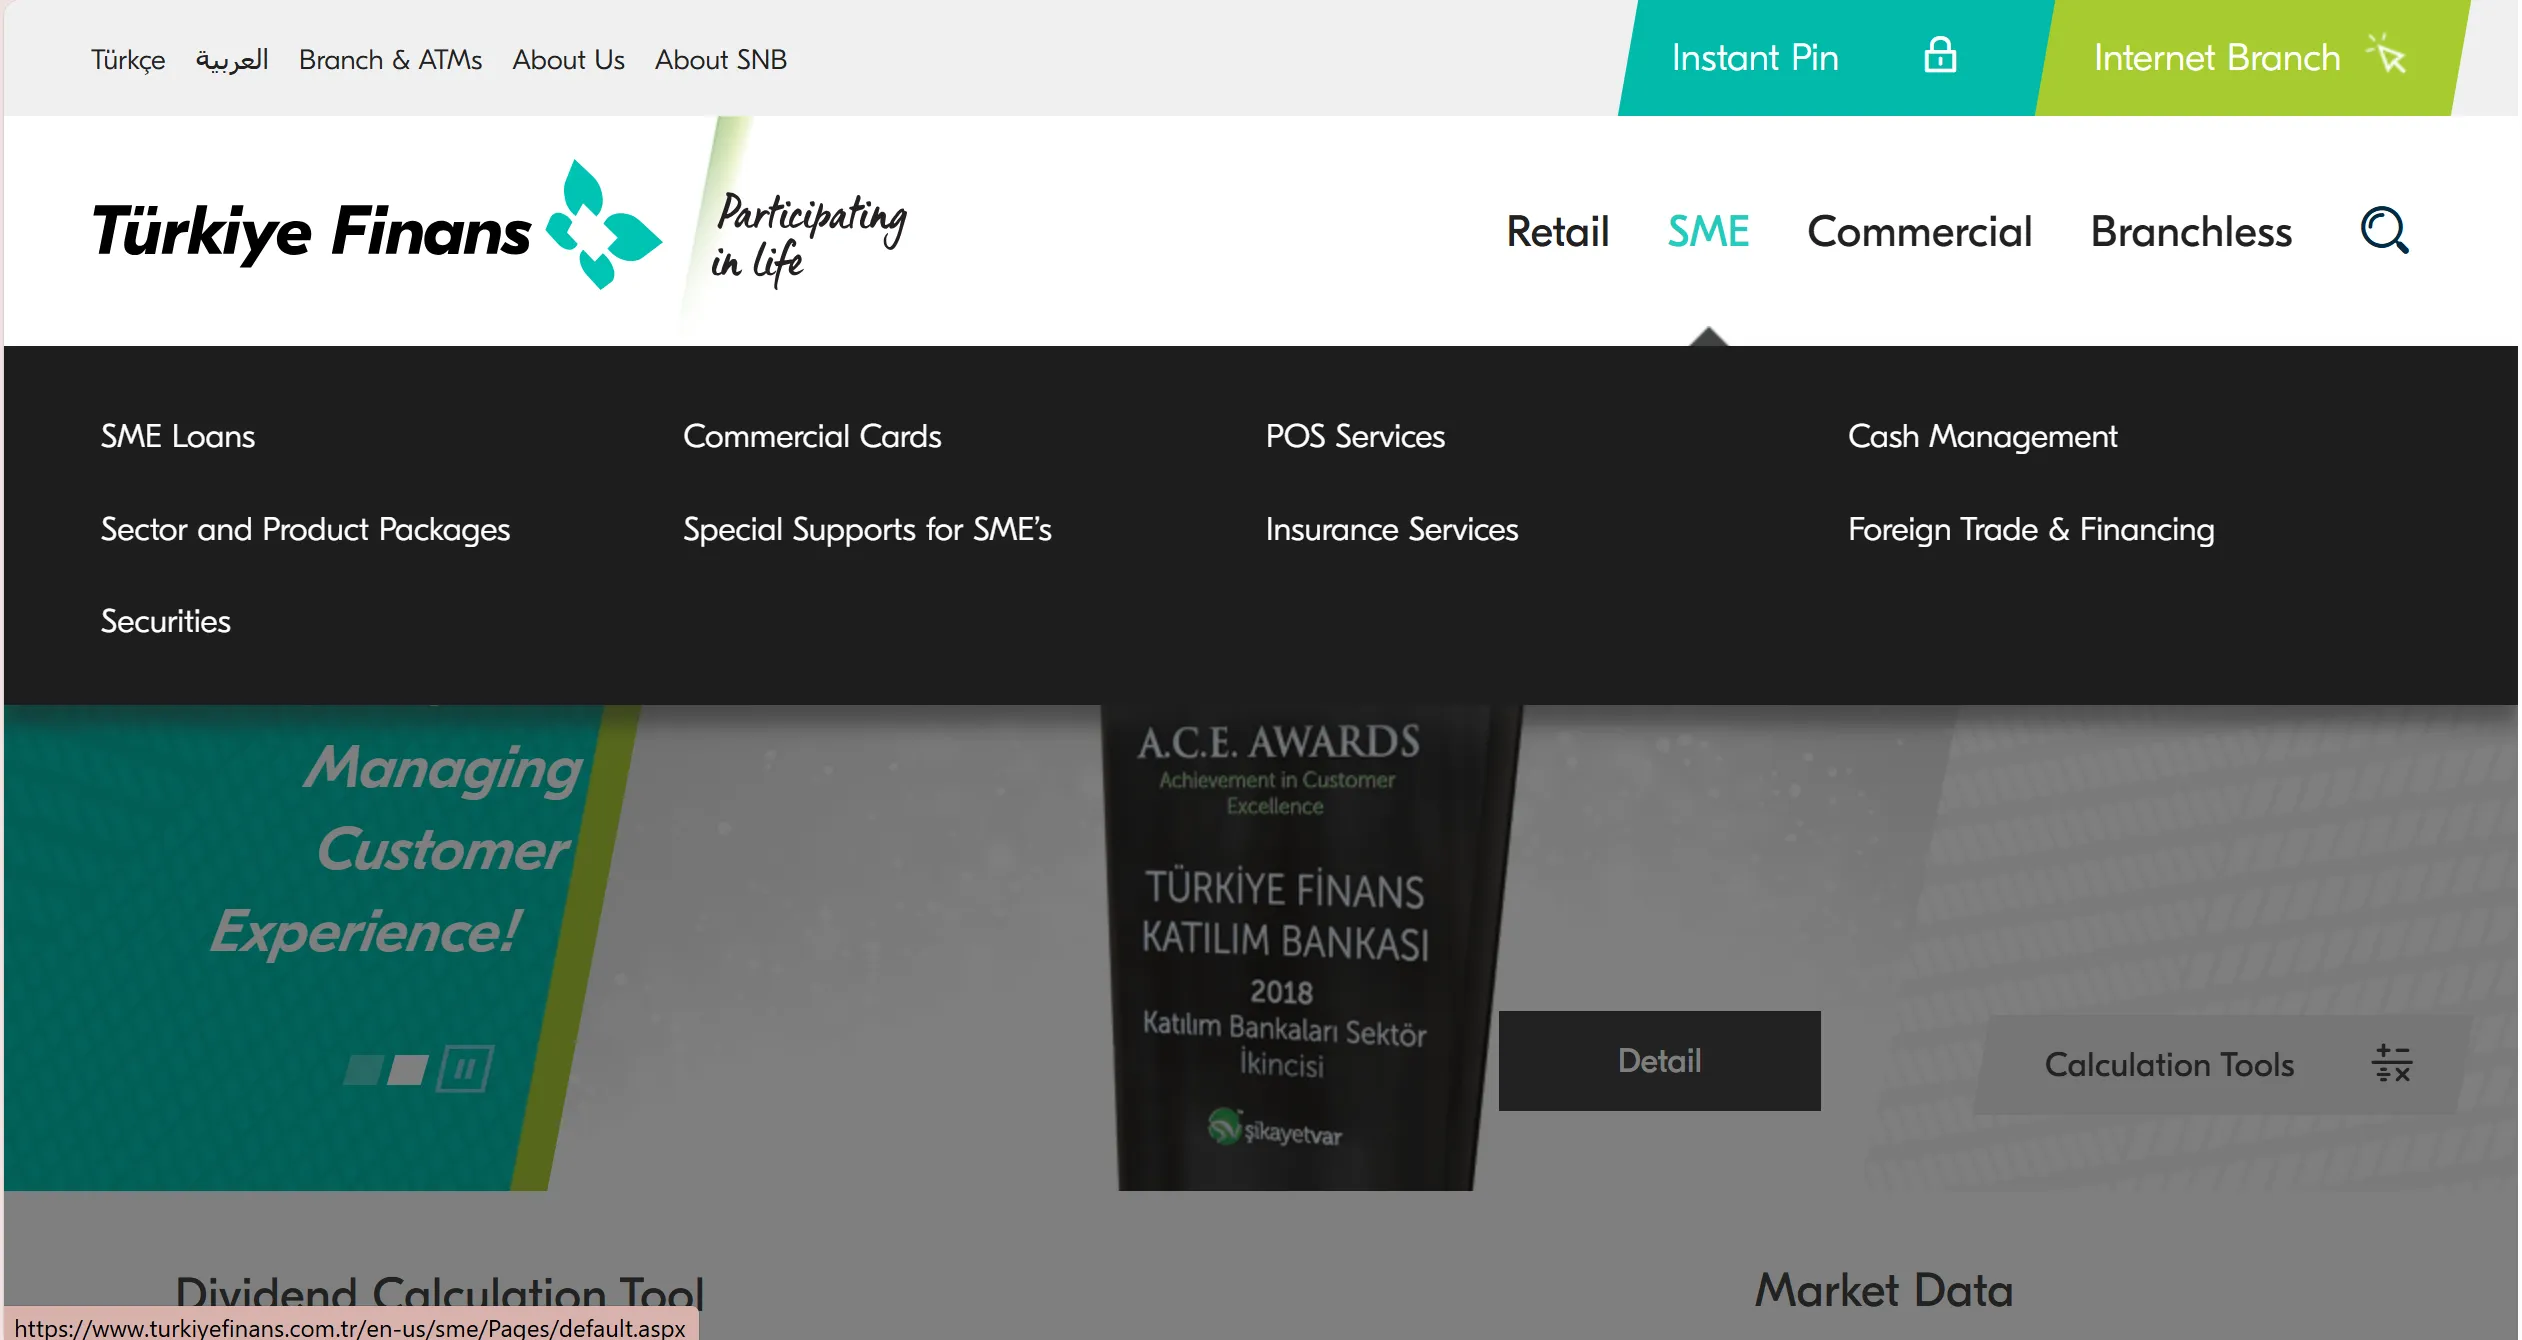The image size is (2522, 1340).
Task: Open the Retail menu
Action: 1557,232
